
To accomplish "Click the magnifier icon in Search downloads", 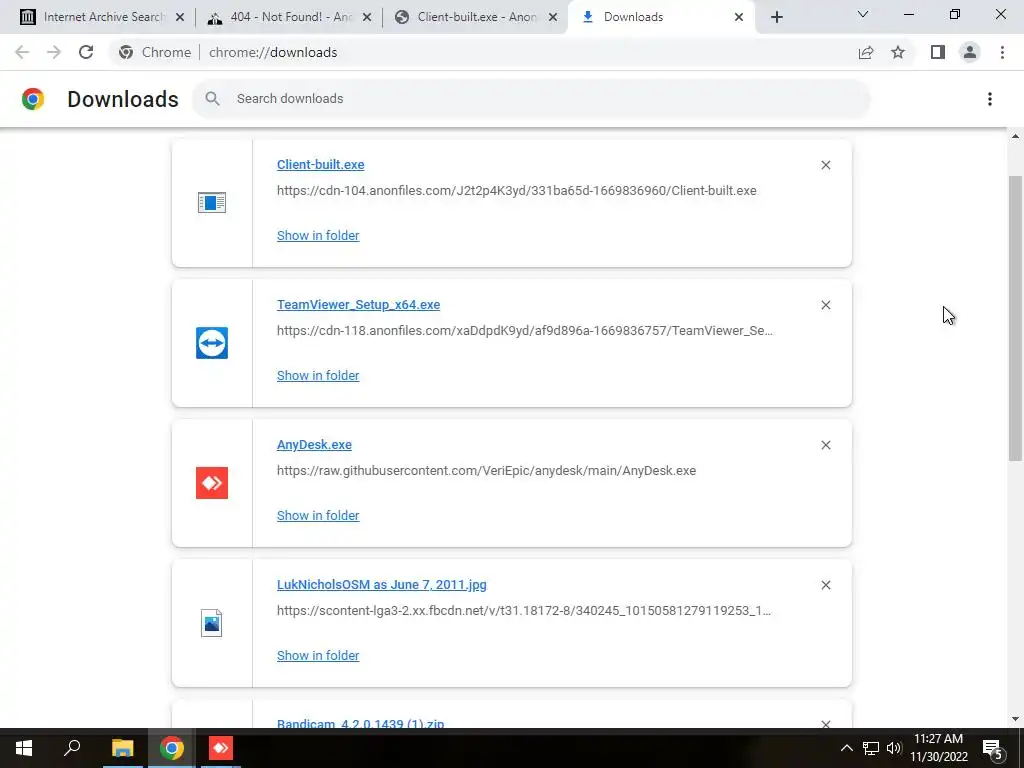I will pos(212,99).
